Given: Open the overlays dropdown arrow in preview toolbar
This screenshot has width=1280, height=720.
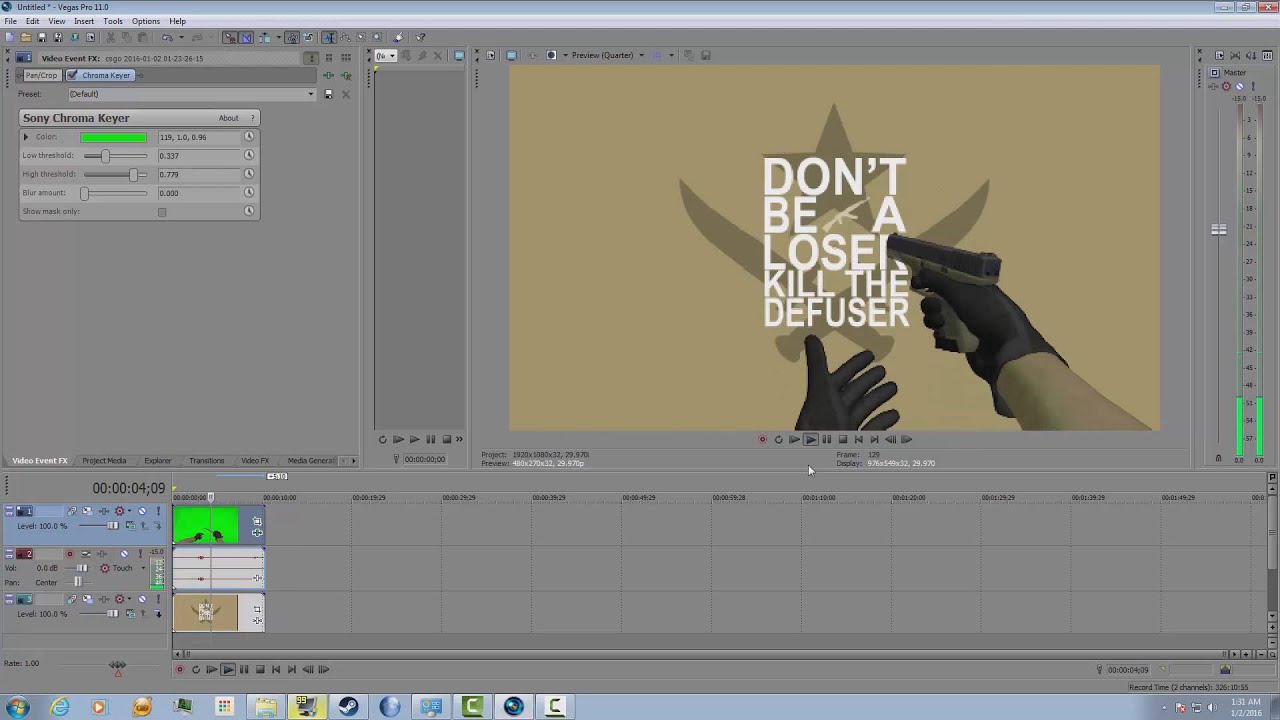Looking at the screenshot, I should [x=671, y=55].
